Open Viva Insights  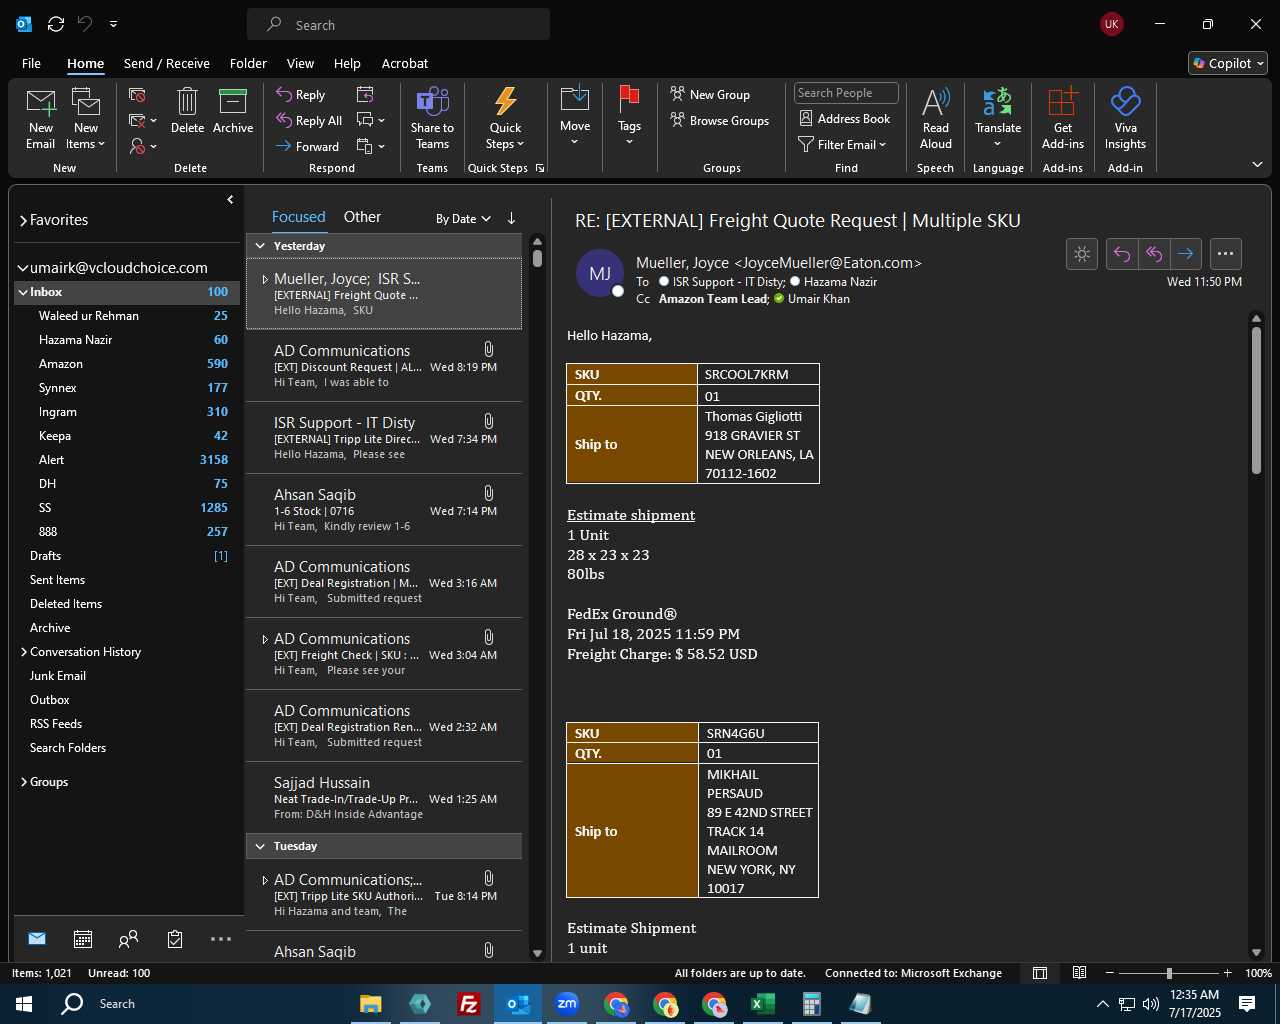click(1125, 118)
